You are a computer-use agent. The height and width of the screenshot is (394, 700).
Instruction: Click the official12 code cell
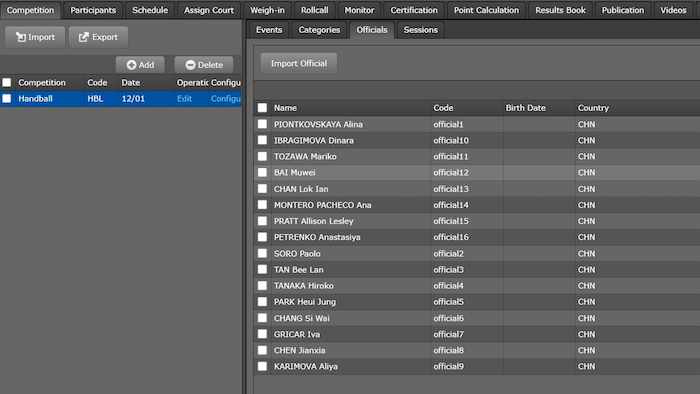(x=451, y=172)
